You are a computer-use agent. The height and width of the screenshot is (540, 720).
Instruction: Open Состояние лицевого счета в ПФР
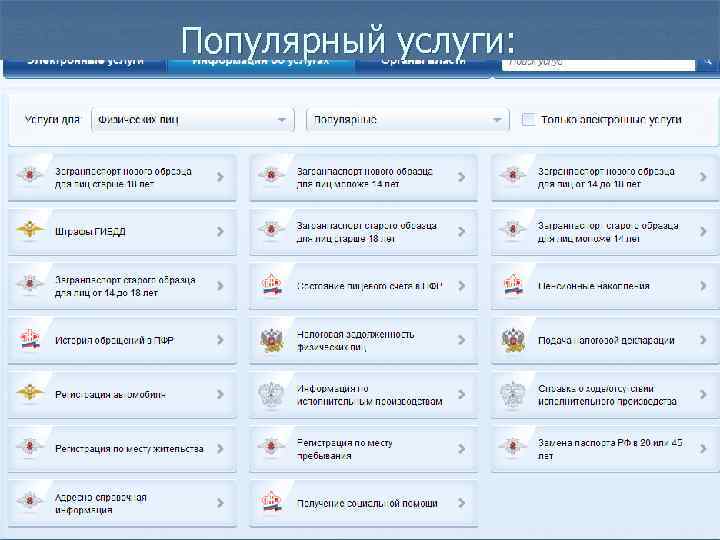tap(364, 286)
